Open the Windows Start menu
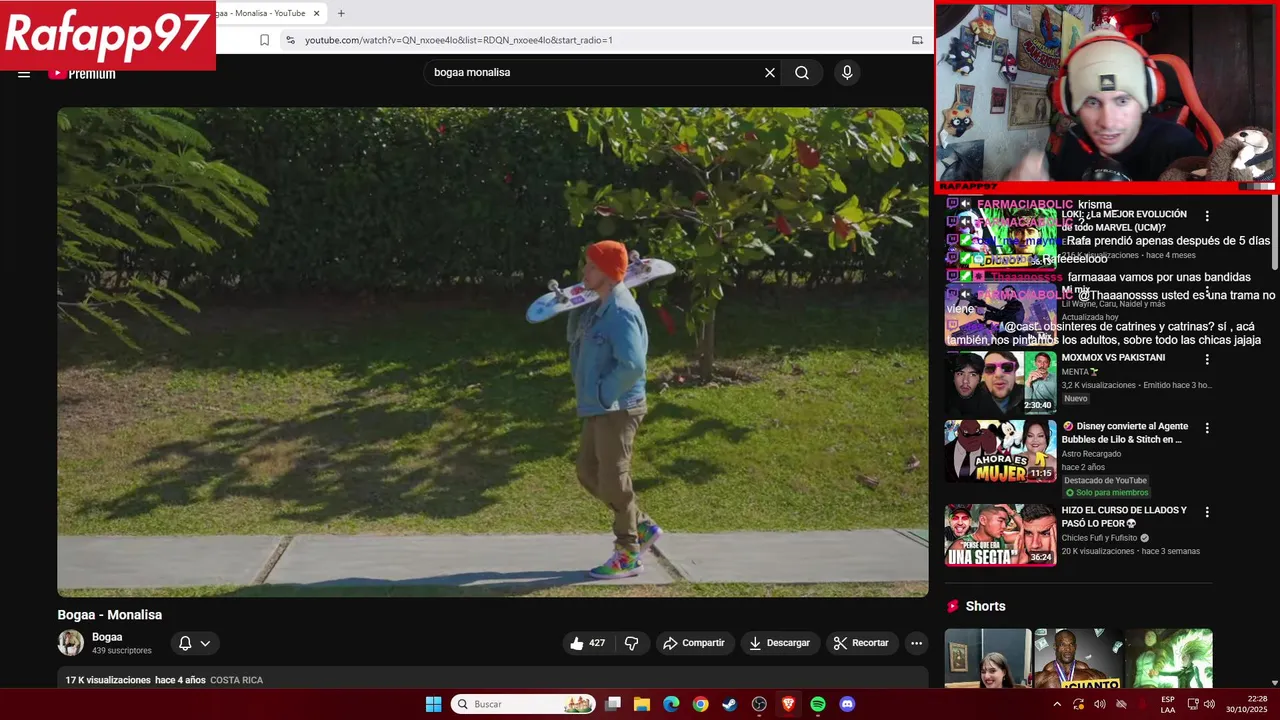 point(433,704)
